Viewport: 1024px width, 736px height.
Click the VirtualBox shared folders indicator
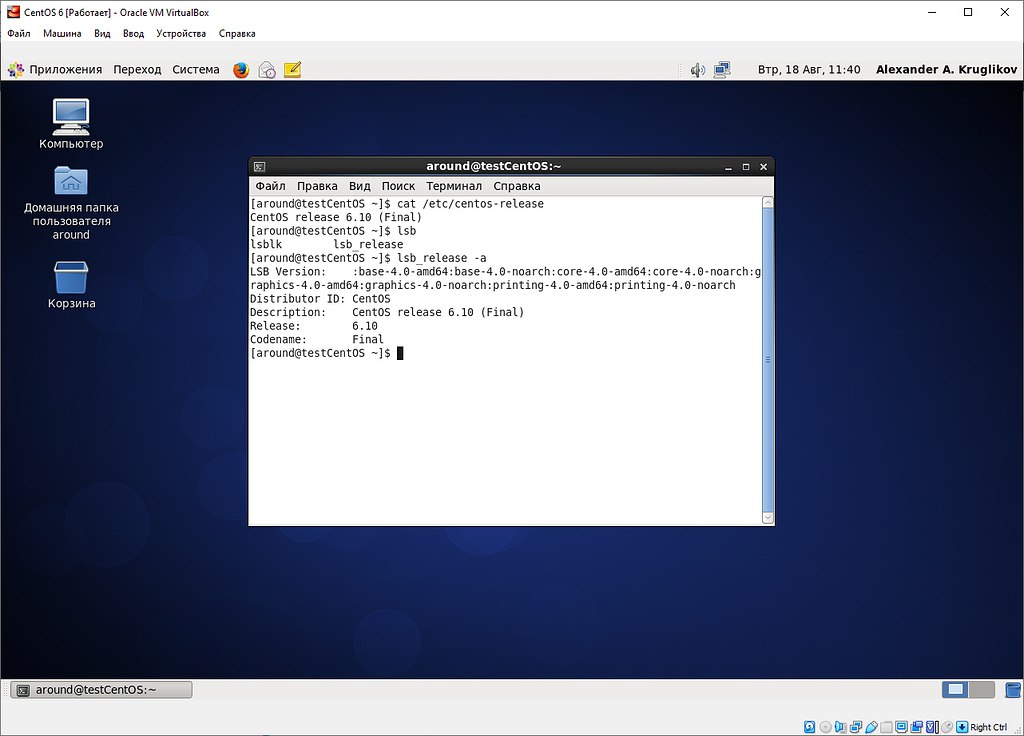tap(886, 727)
